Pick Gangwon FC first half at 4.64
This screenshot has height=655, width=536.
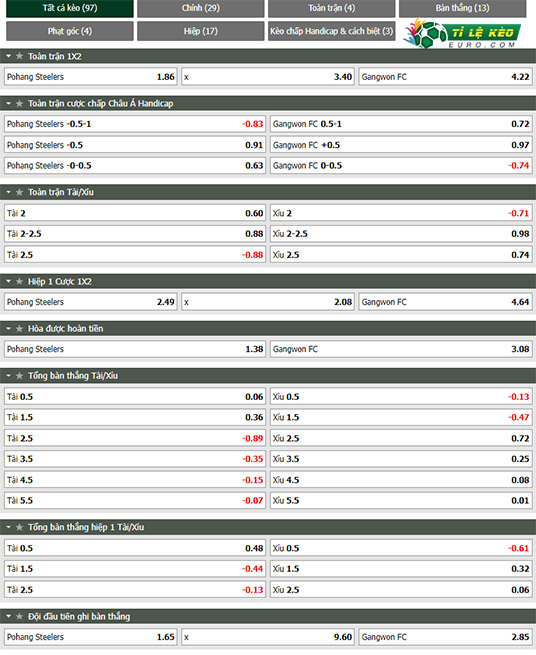pos(445,302)
